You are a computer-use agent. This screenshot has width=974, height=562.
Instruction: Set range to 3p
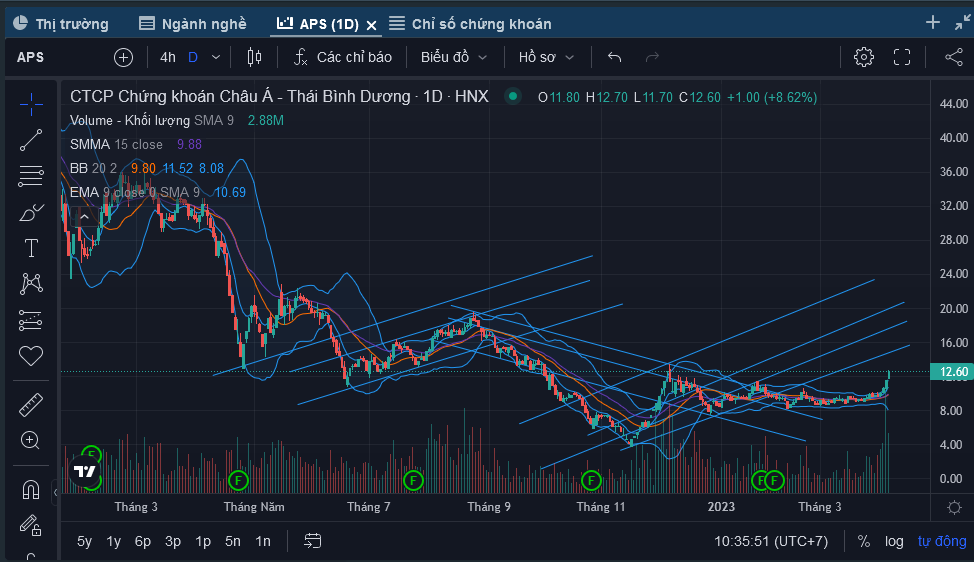(x=173, y=542)
